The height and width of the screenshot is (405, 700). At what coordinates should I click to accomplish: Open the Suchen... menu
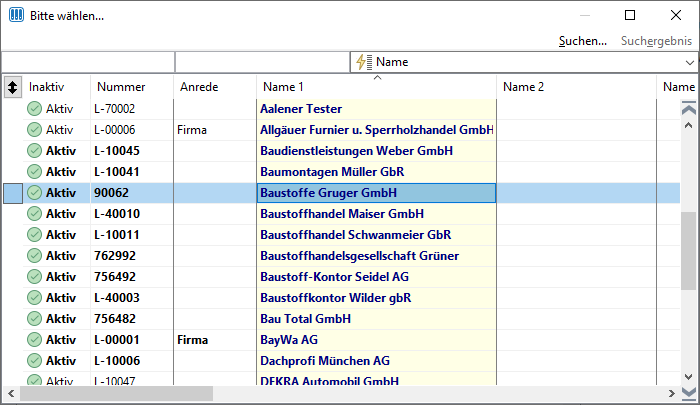click(x=583, y=41)
